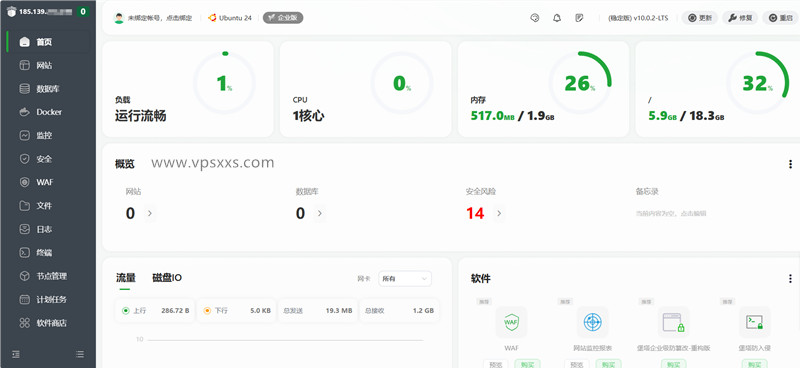
Task: Open the sidebar menu settings list icon
Action: click(80, 354)
